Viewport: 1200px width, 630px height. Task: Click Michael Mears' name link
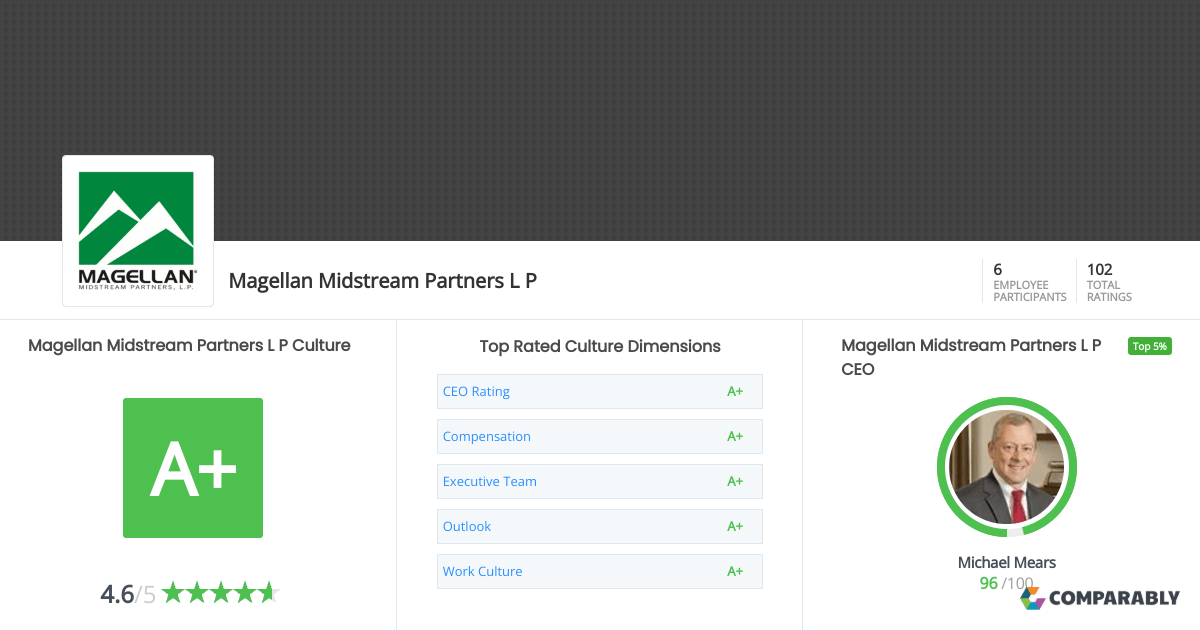(1006, 562)
